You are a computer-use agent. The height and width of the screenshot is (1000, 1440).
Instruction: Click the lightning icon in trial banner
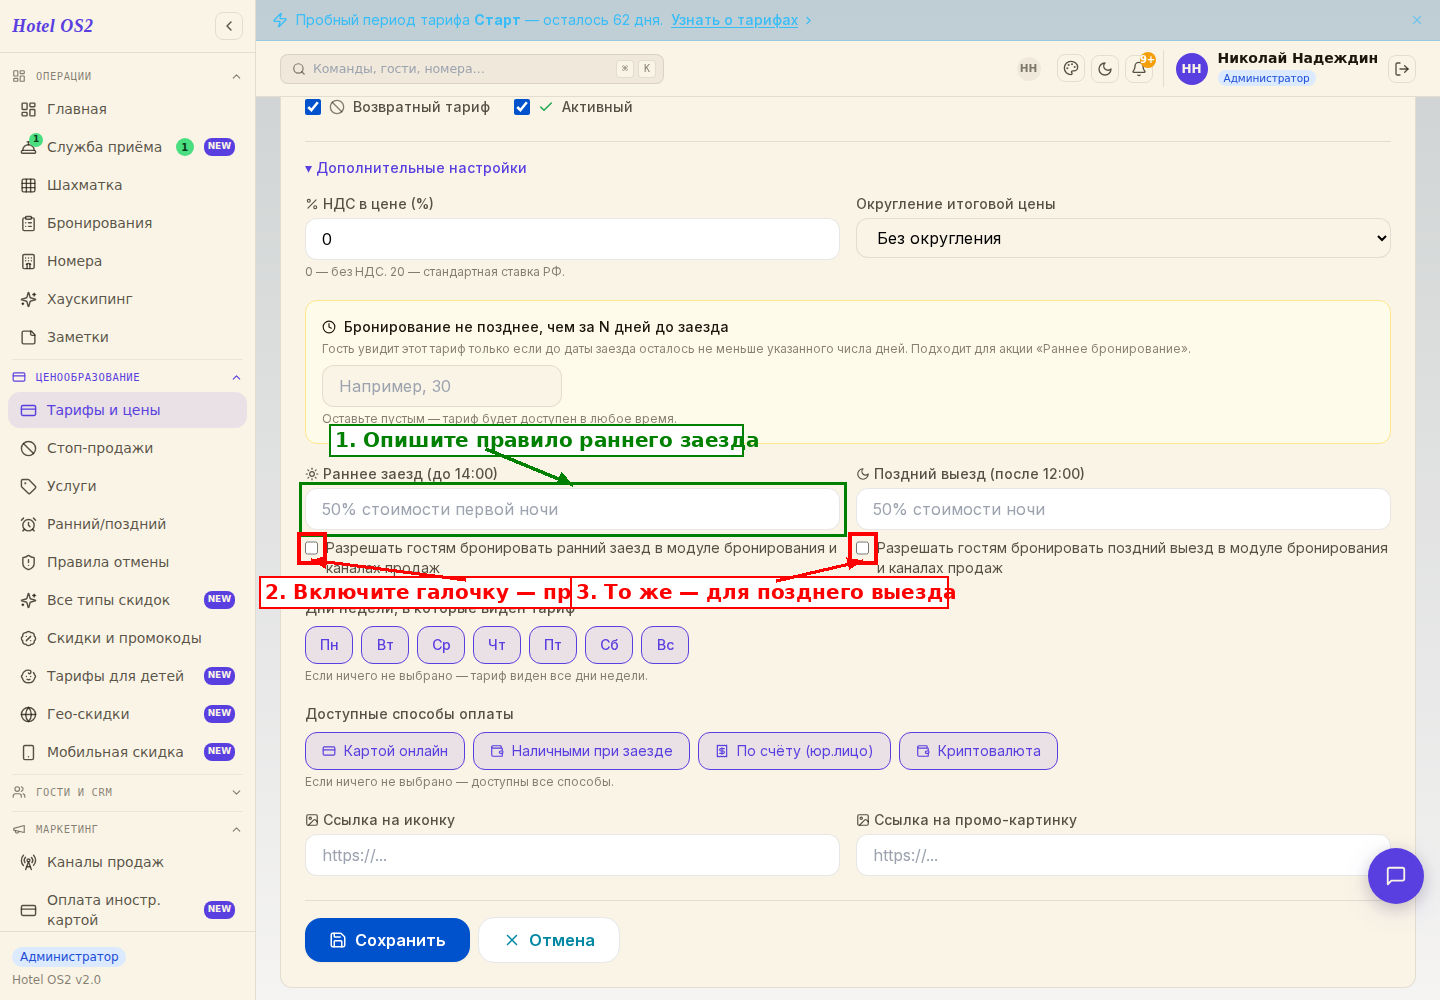[280, 20]
